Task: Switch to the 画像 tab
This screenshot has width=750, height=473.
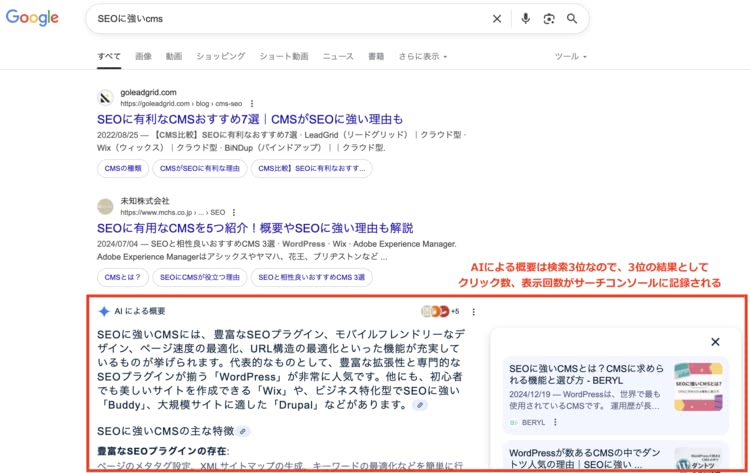Action: tap(143, 56)
